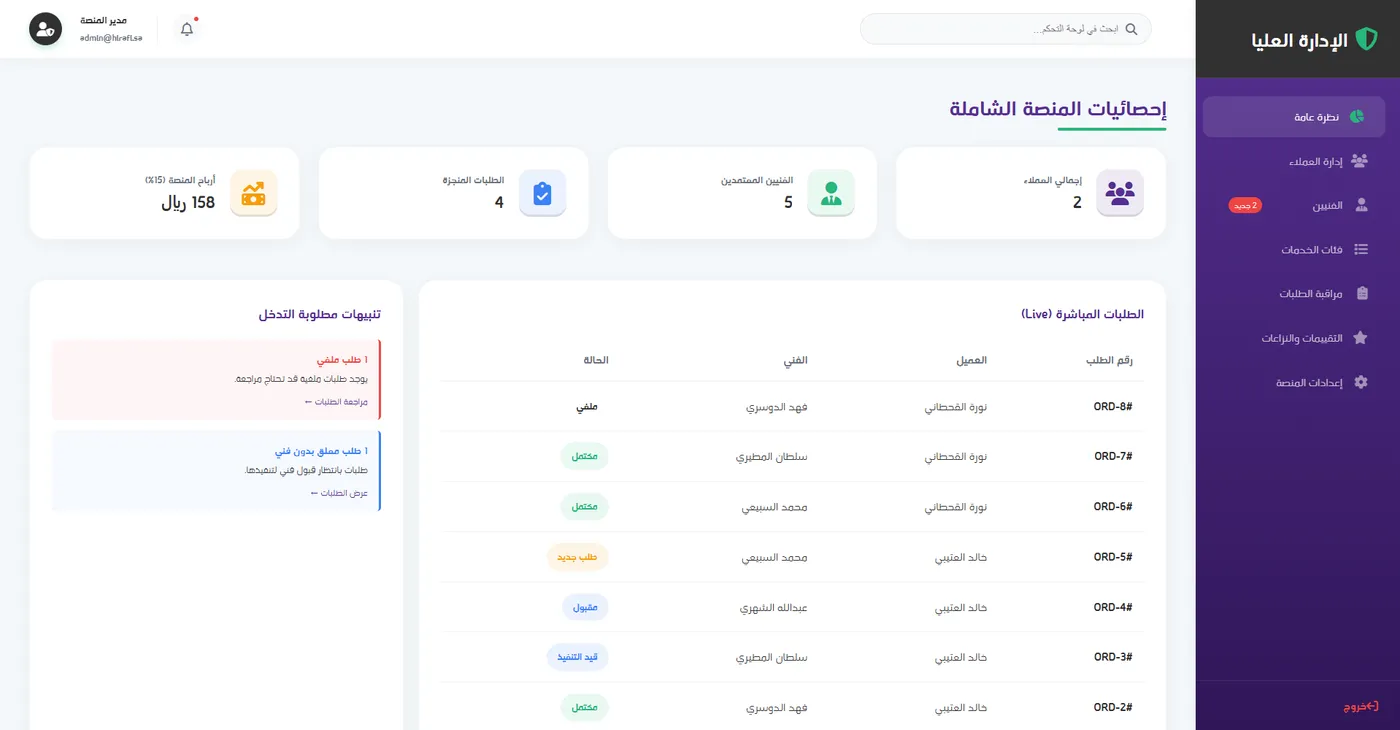The width and height of the screenshot is (1400, 730).
Task: Open التقييمات والنزاعات menu item
Action: [1294, 338]
